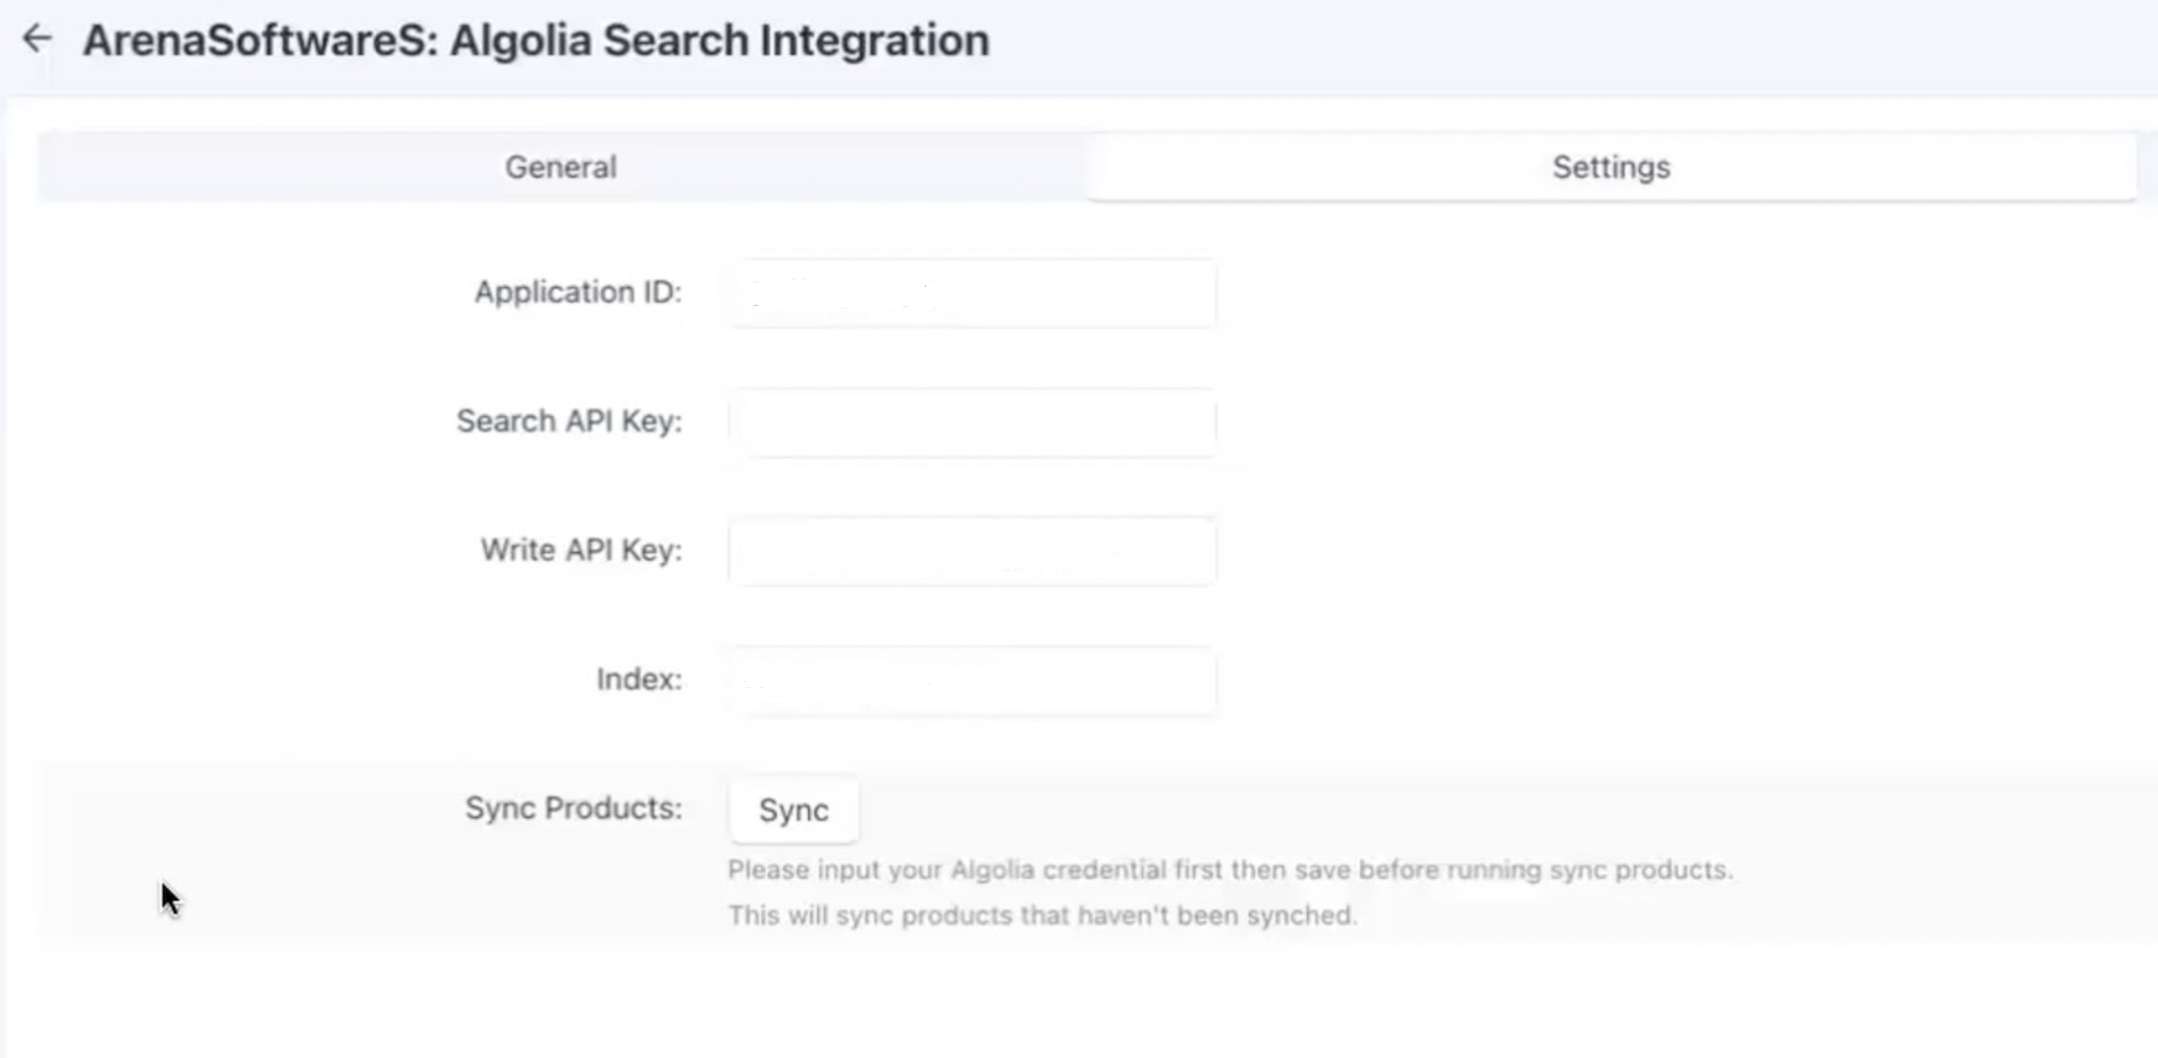This screenshot has height=1058, width=2158.
Task: Click into the Search API Key field
Action: 972,422
